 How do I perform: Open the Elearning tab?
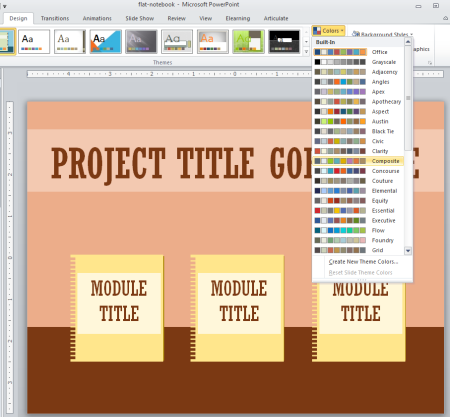pos(238,18)
